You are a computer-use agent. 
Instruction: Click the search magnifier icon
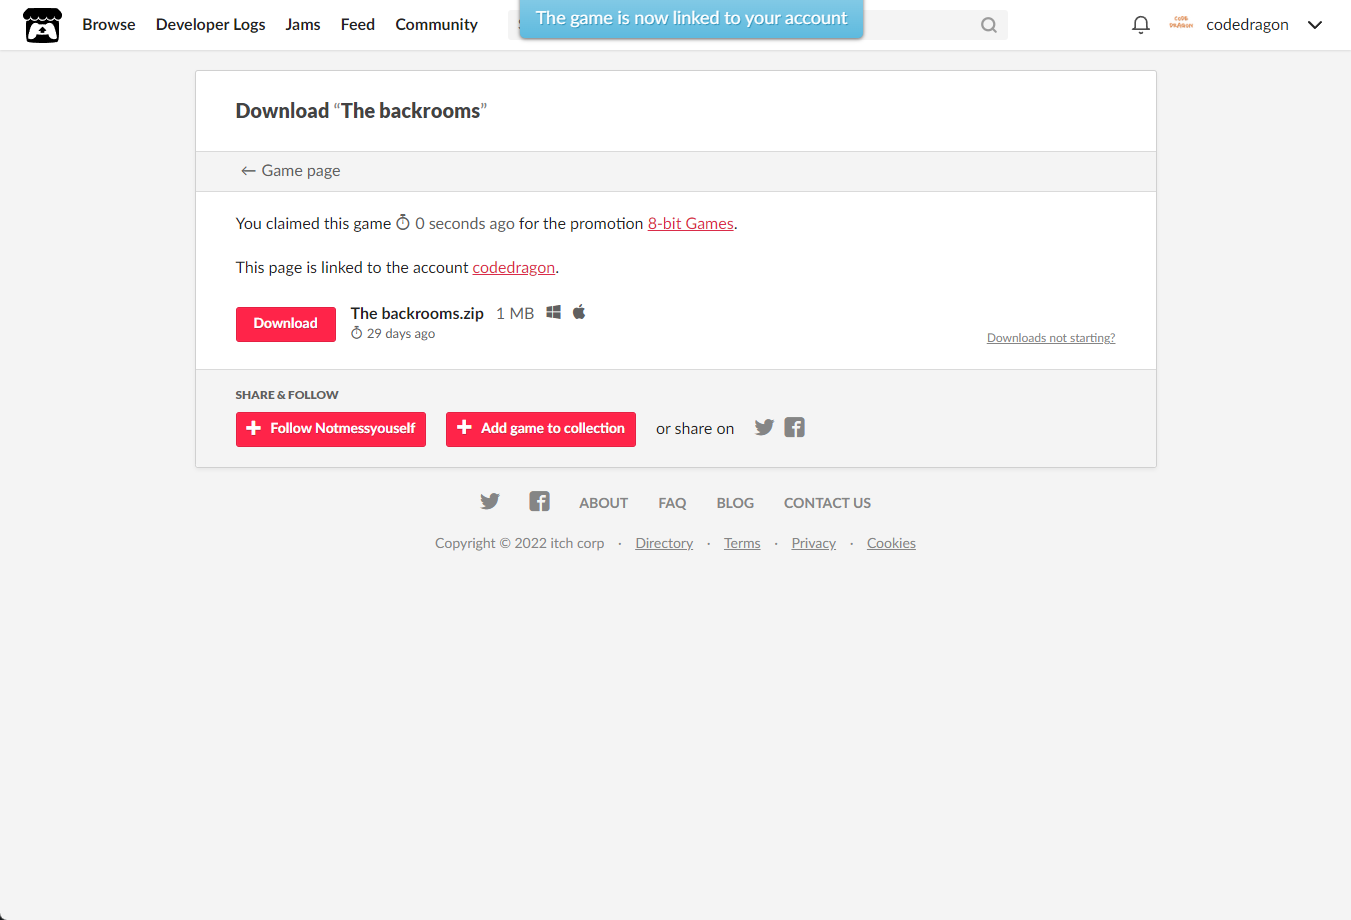point(988,25)
